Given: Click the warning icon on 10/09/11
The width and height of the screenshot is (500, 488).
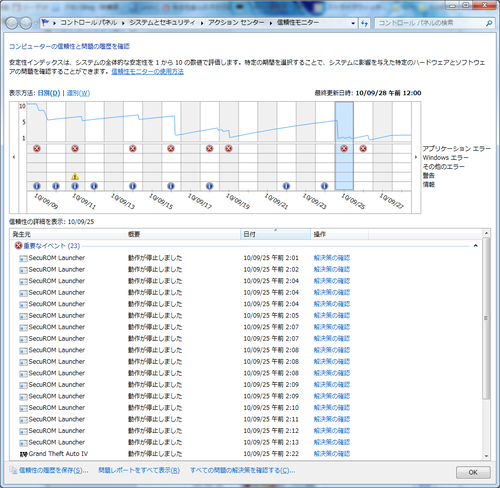Looking at the screenshot, I should (75, 176).
